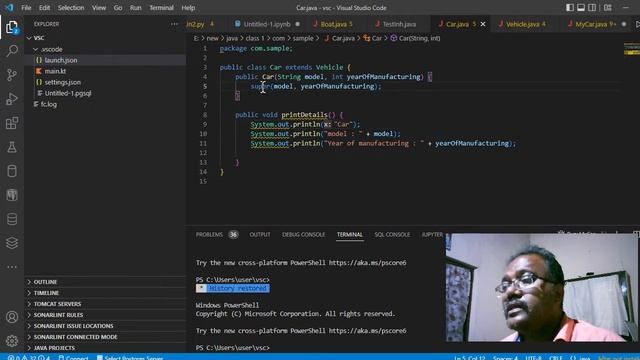640x360 pixels.
Task: Open main.kt file in explorer
Action: click(x=105, y=71)
